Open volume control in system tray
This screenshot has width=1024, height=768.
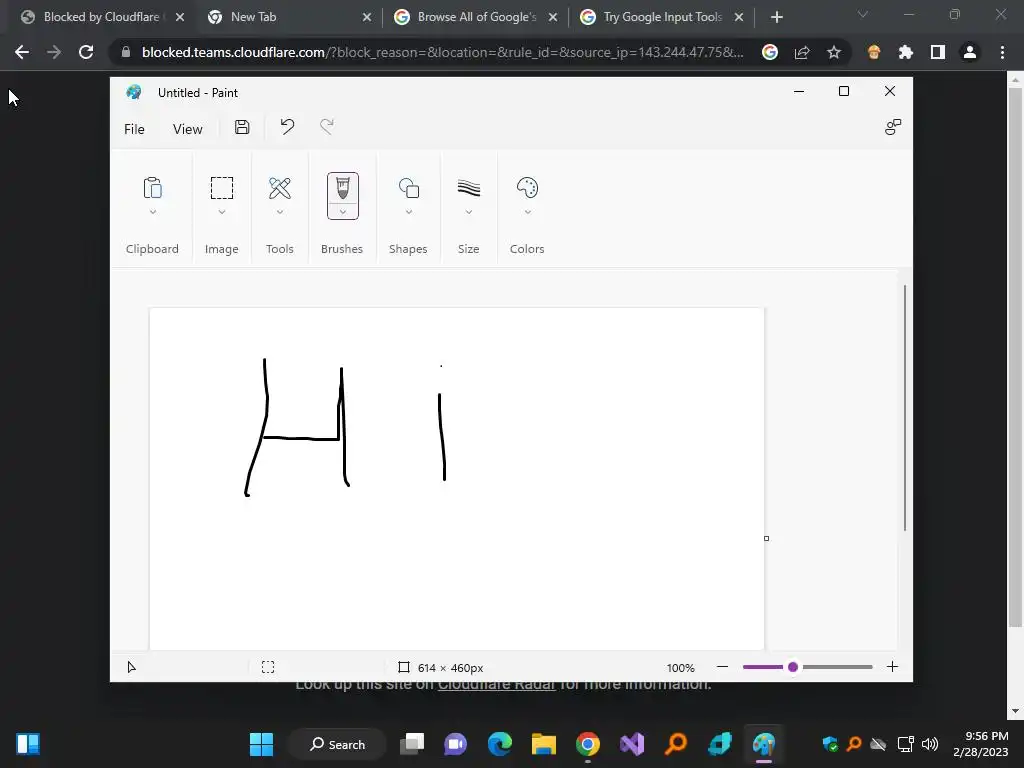click(929, 744)
